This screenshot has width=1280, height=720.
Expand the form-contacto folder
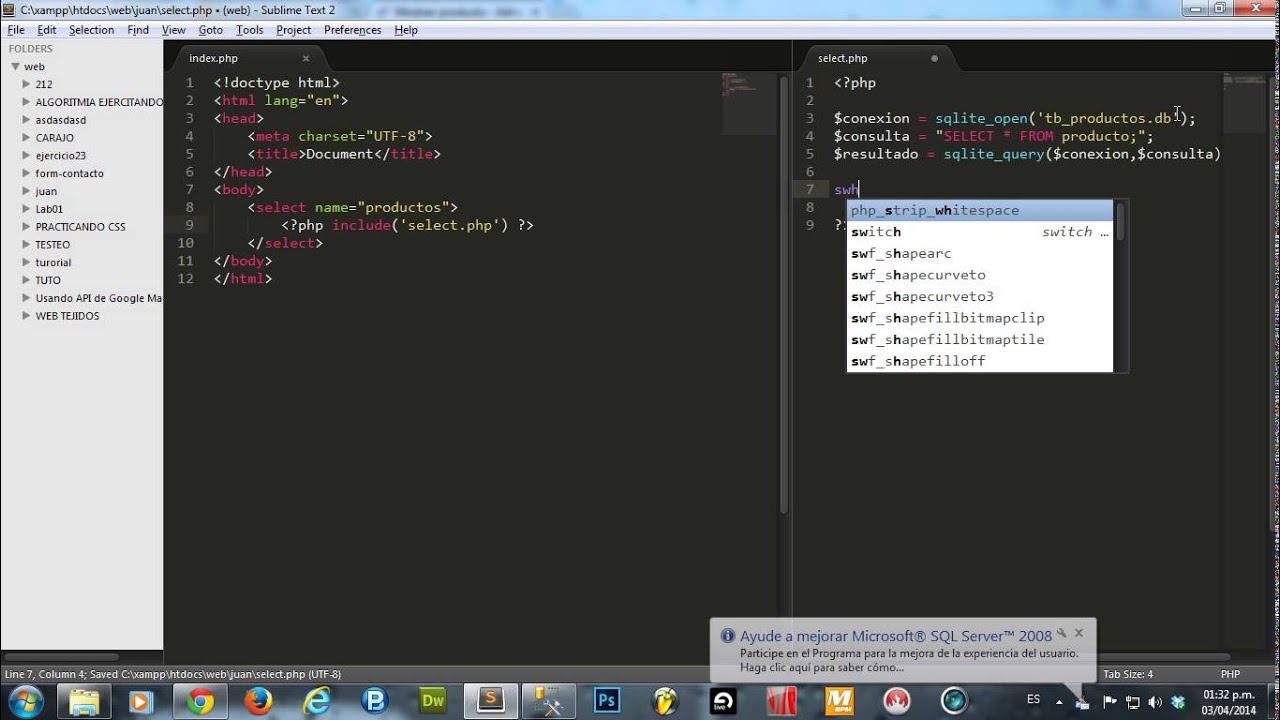[26, 173]
